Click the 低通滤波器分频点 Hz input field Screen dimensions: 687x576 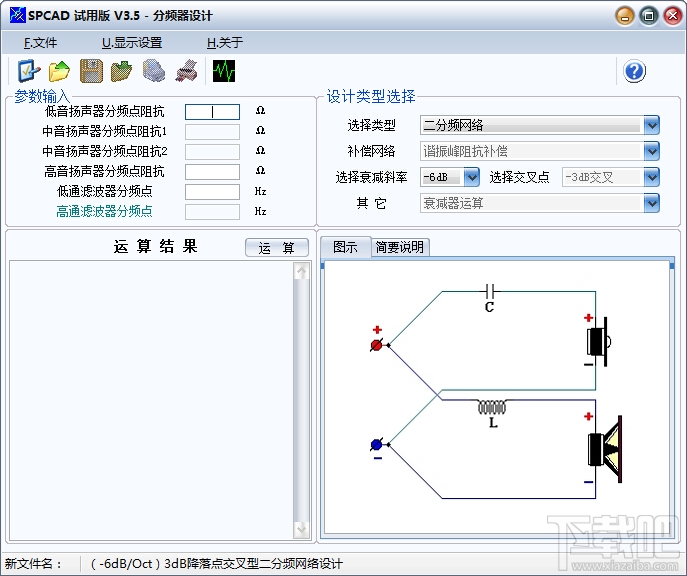pyautogui.click(x=212, y=192)
